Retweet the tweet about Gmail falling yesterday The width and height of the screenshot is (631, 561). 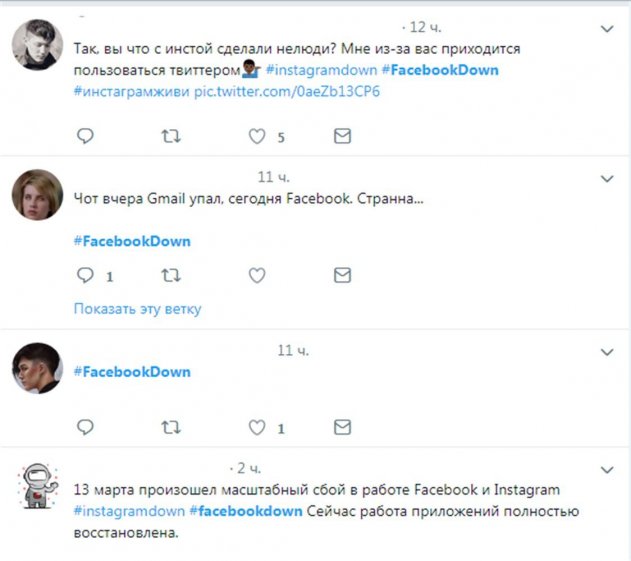click(x=171, y=274)
